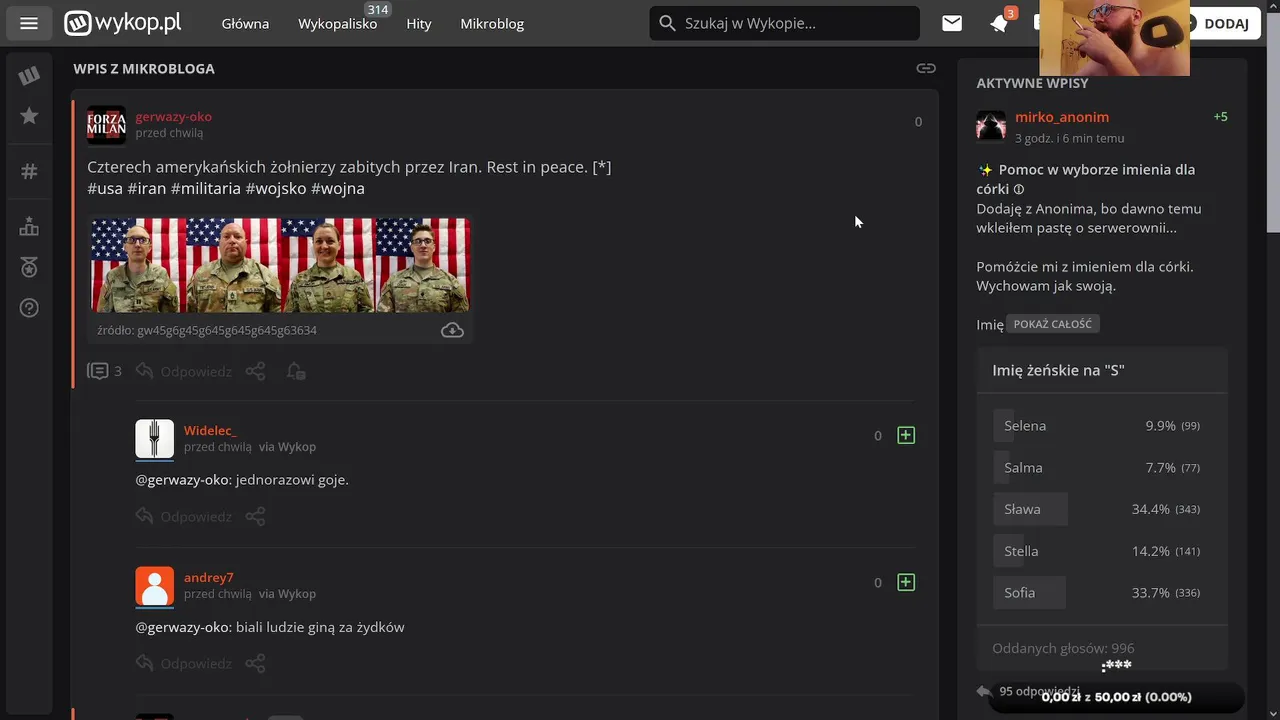Open sidebar ranking podium icon
Screen dimensions: 1280x720
click(x=29, y=227)
